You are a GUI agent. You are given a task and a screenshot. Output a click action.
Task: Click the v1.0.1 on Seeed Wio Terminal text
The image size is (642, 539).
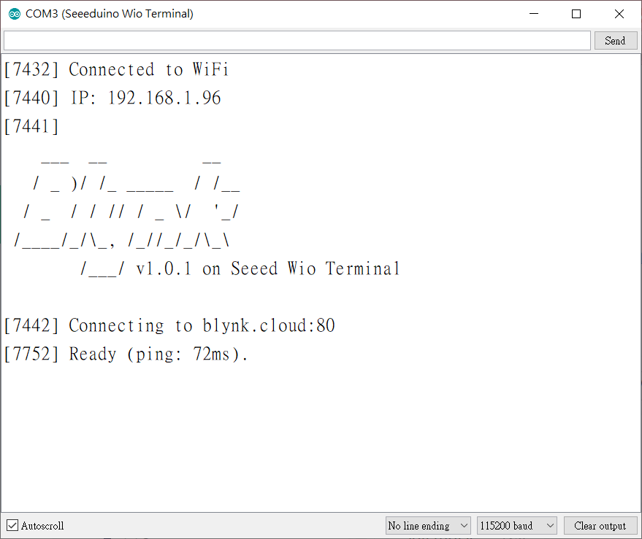click(268, 269)
